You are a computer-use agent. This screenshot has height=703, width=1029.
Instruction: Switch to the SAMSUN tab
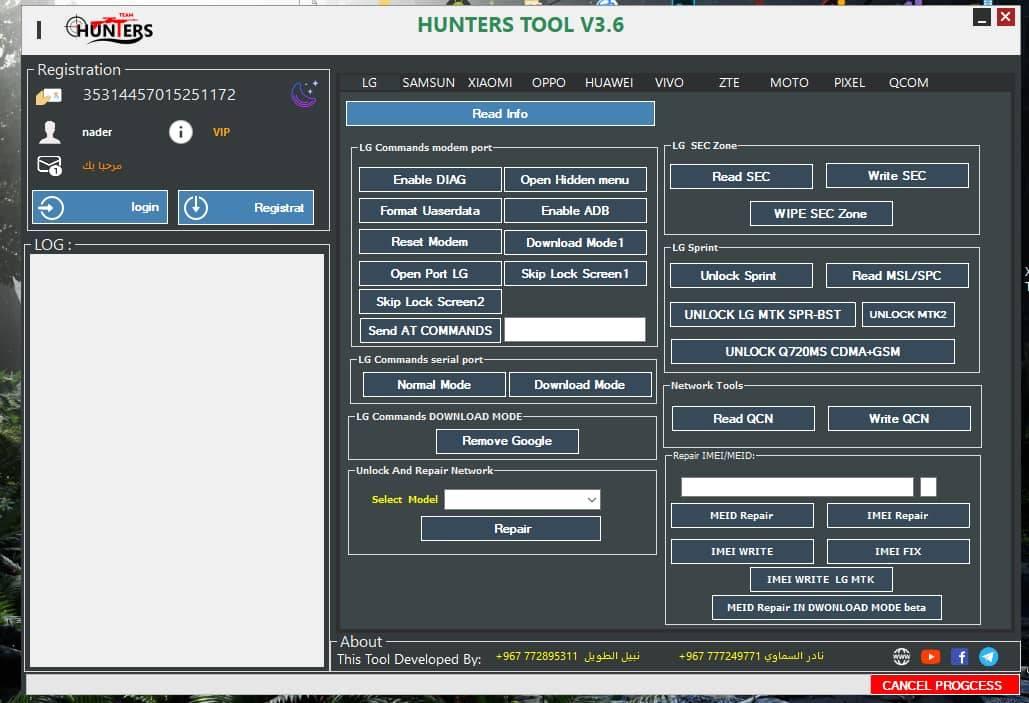429,83
